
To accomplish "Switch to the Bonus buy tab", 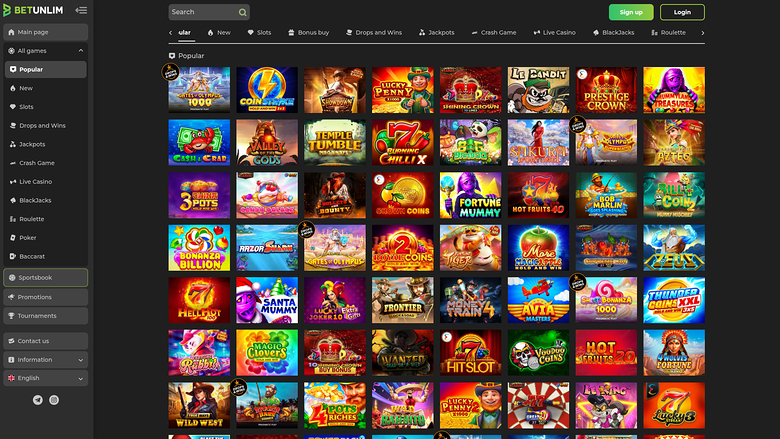I will click(x=308, y=33).
